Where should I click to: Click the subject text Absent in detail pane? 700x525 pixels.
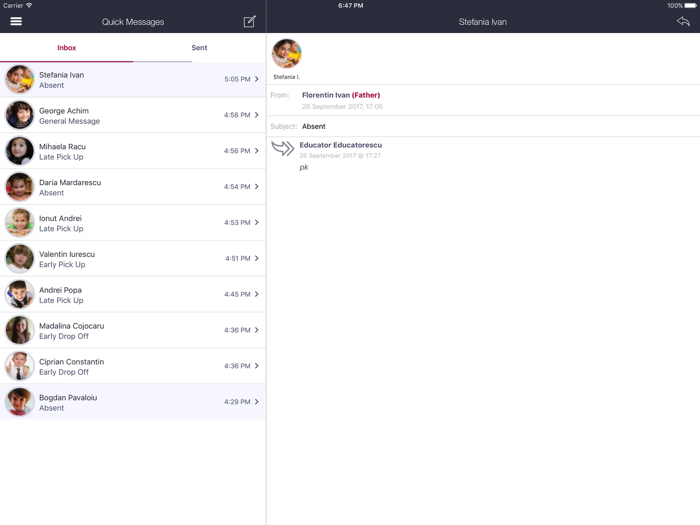pyautogui.click(x=313, y=126)
